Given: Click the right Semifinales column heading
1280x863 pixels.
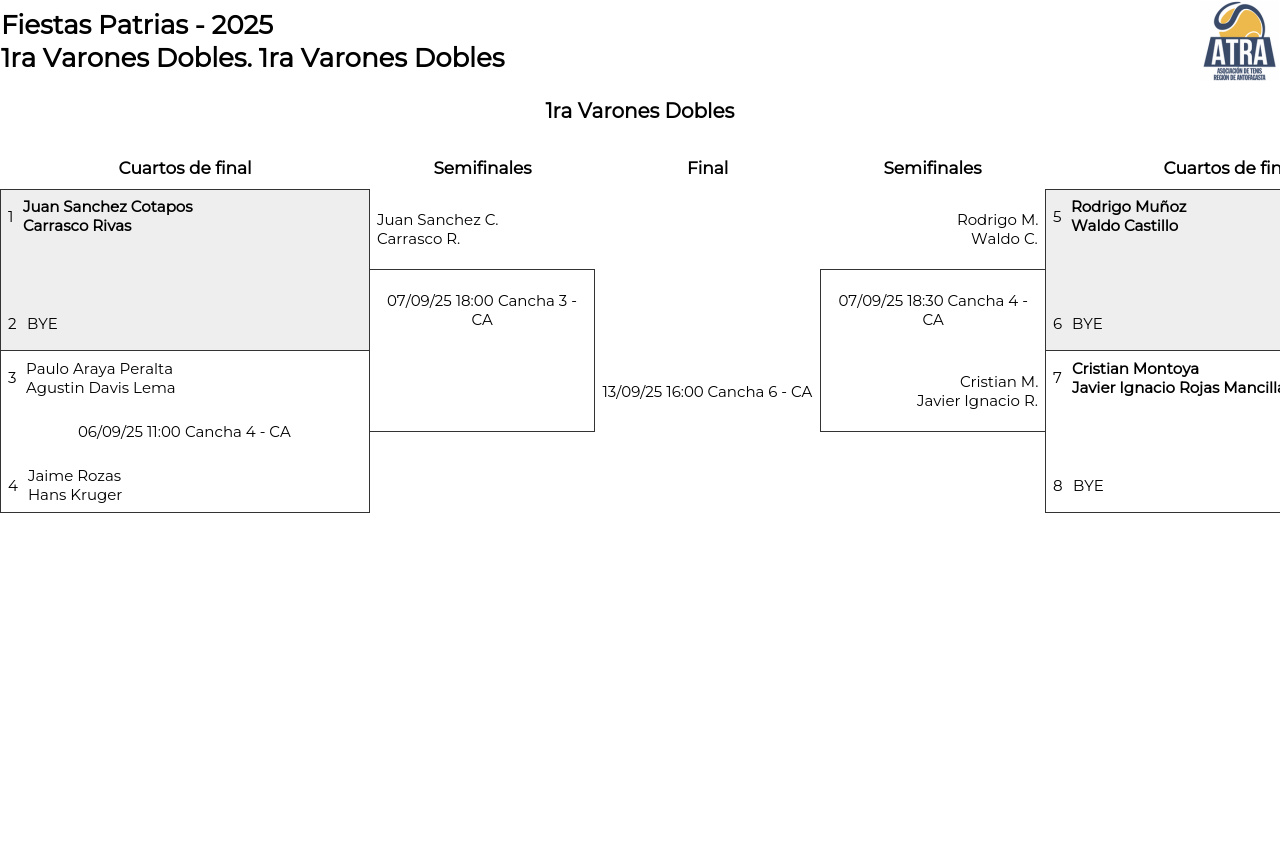Looking at the screenshot, I should point(932,168).
